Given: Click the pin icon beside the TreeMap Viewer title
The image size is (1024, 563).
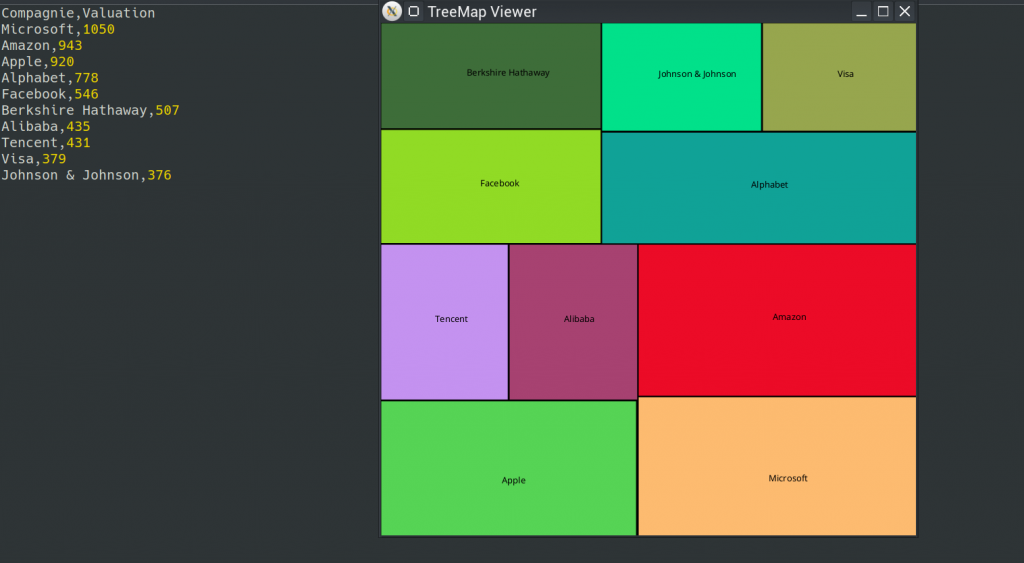Looking at the screenshot, I should 413,11.
